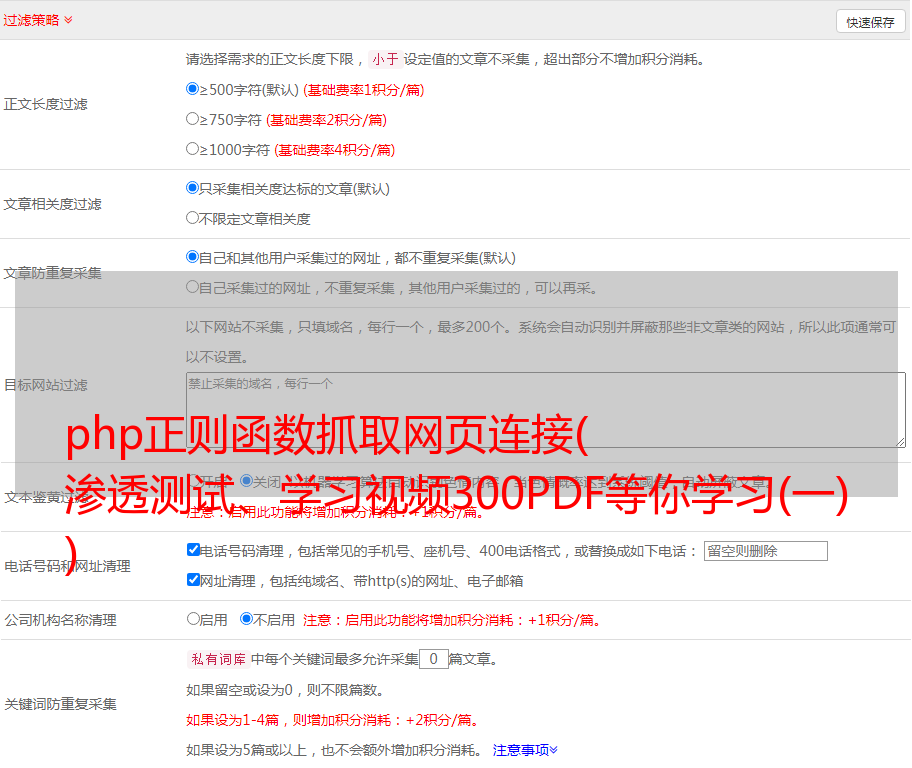
Task: Click the red text 基础费率2积分/篇
Action: coord(326,120)
